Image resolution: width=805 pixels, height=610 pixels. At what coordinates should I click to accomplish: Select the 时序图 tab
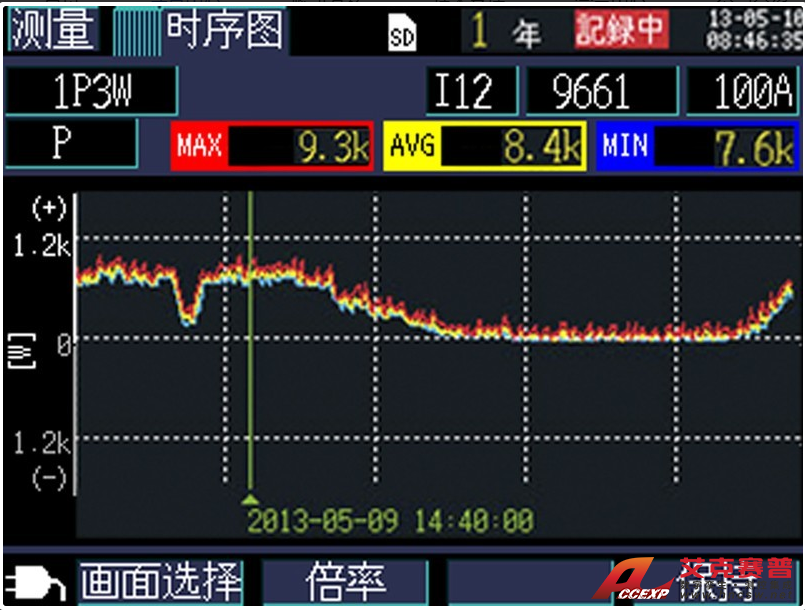coord(224,30)
